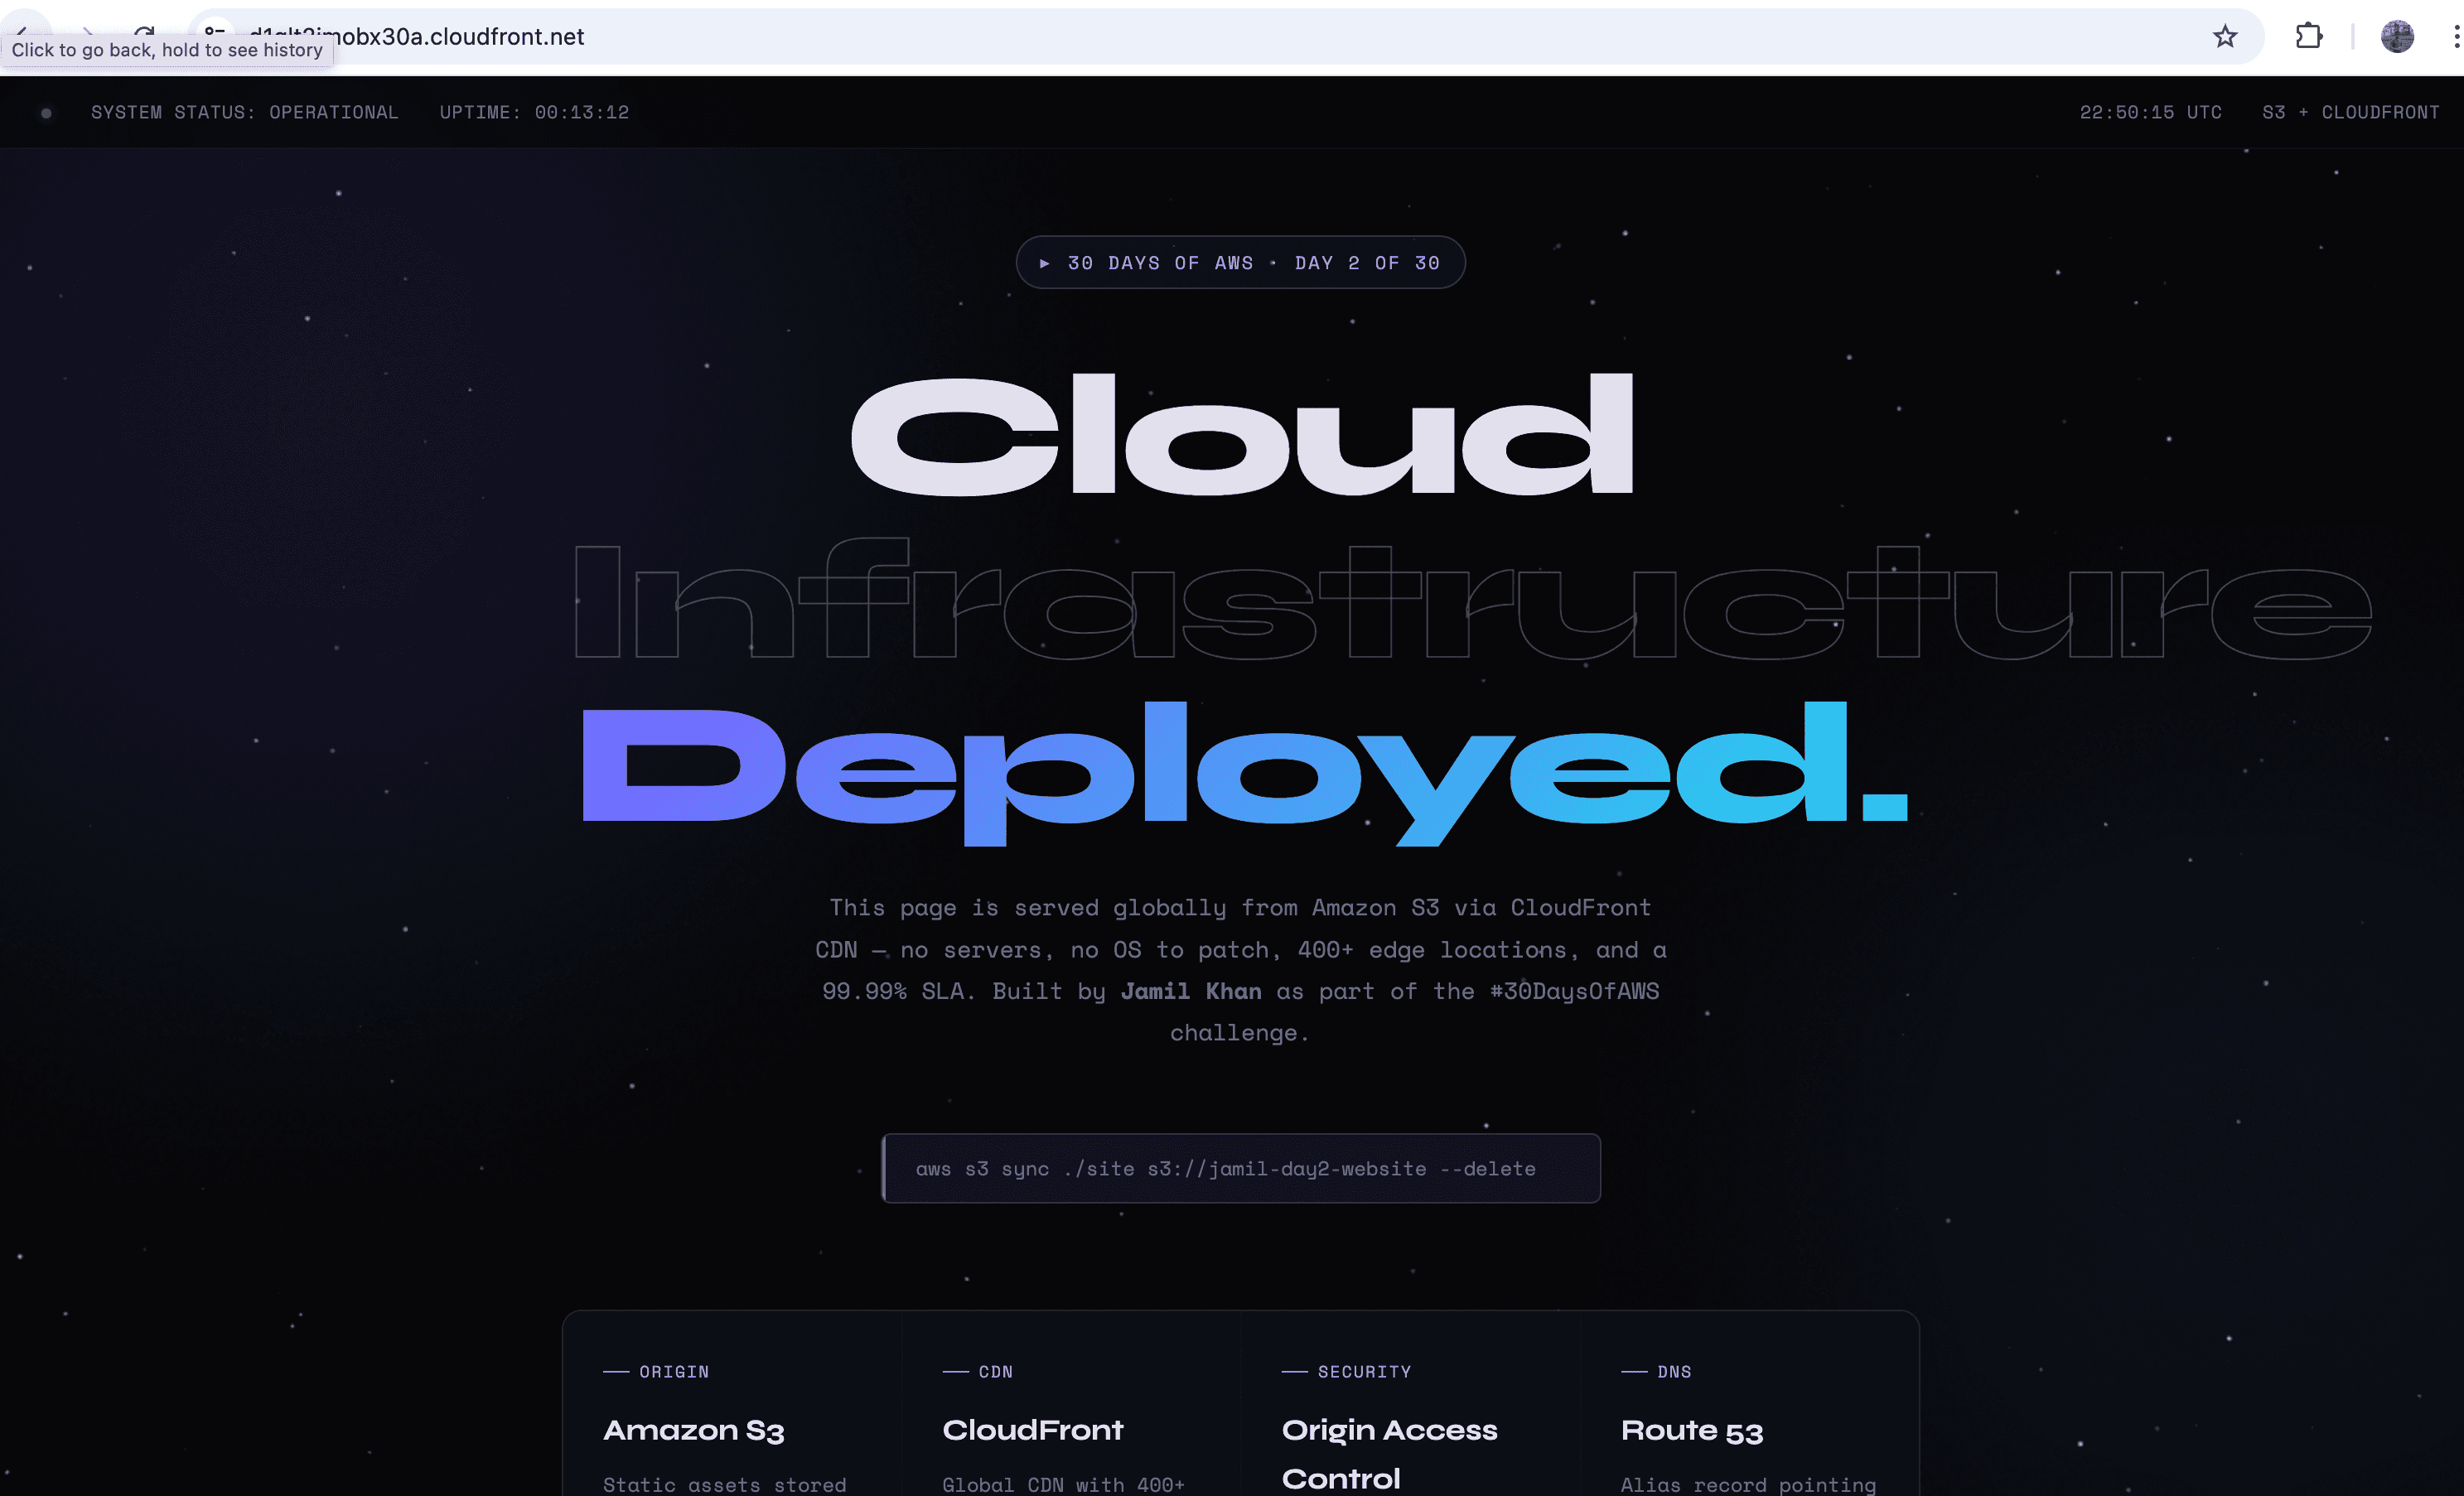
Task: Click 'Static assets stored' description text
Action: point(724,1485)
